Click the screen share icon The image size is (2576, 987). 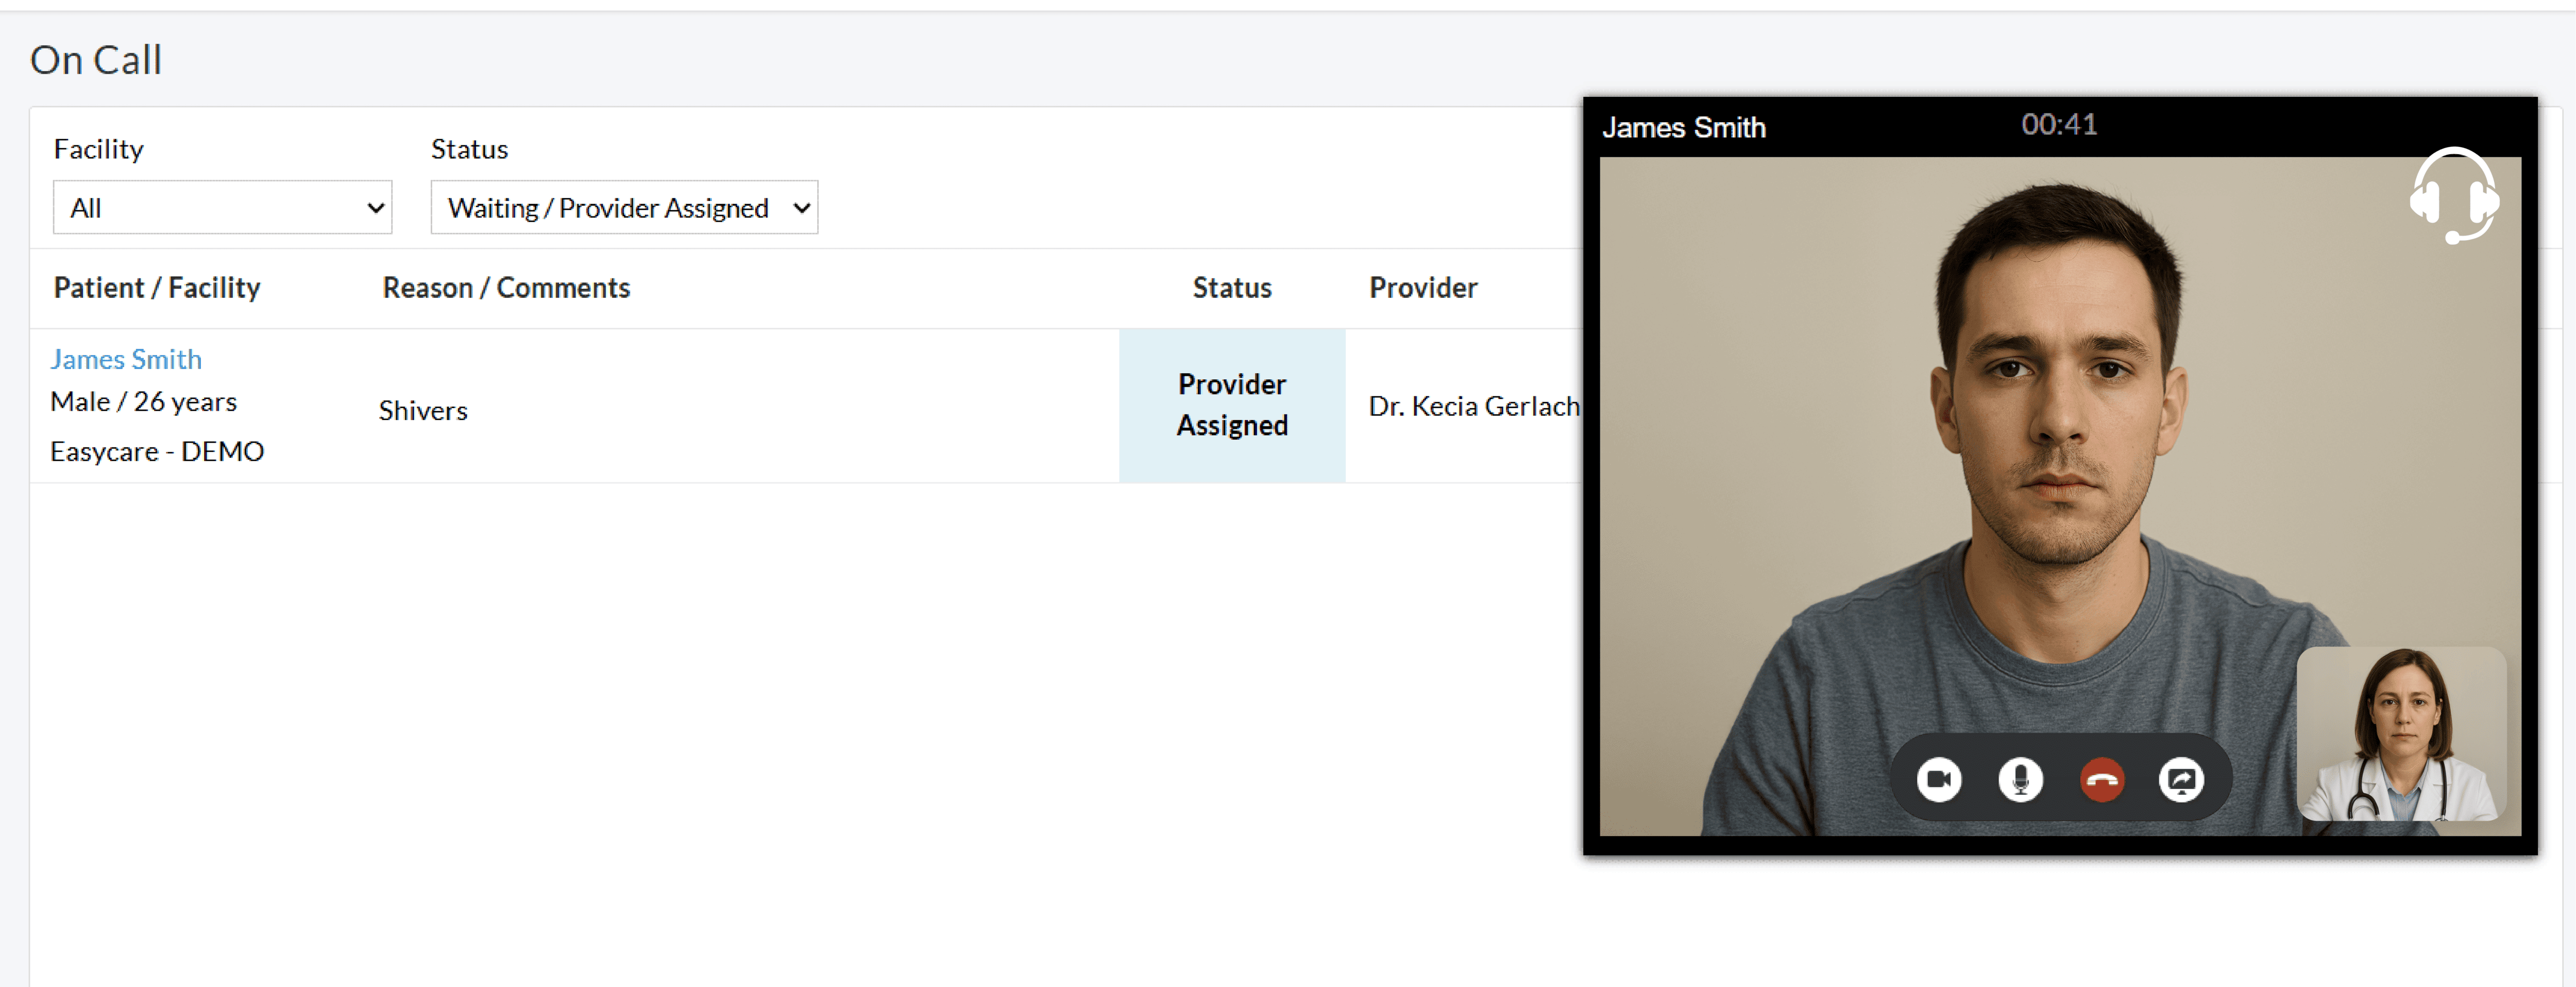(x=2181, y=779)
